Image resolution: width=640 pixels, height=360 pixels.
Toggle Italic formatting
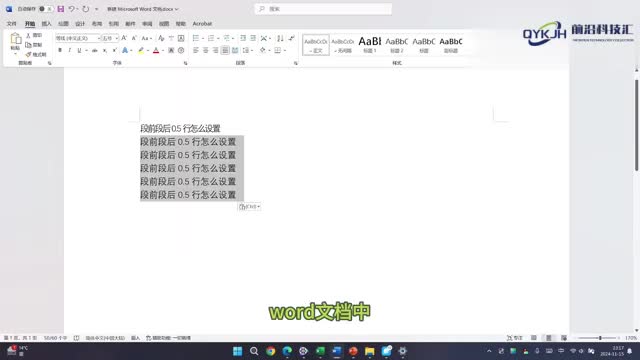click(x=69, y=51)
